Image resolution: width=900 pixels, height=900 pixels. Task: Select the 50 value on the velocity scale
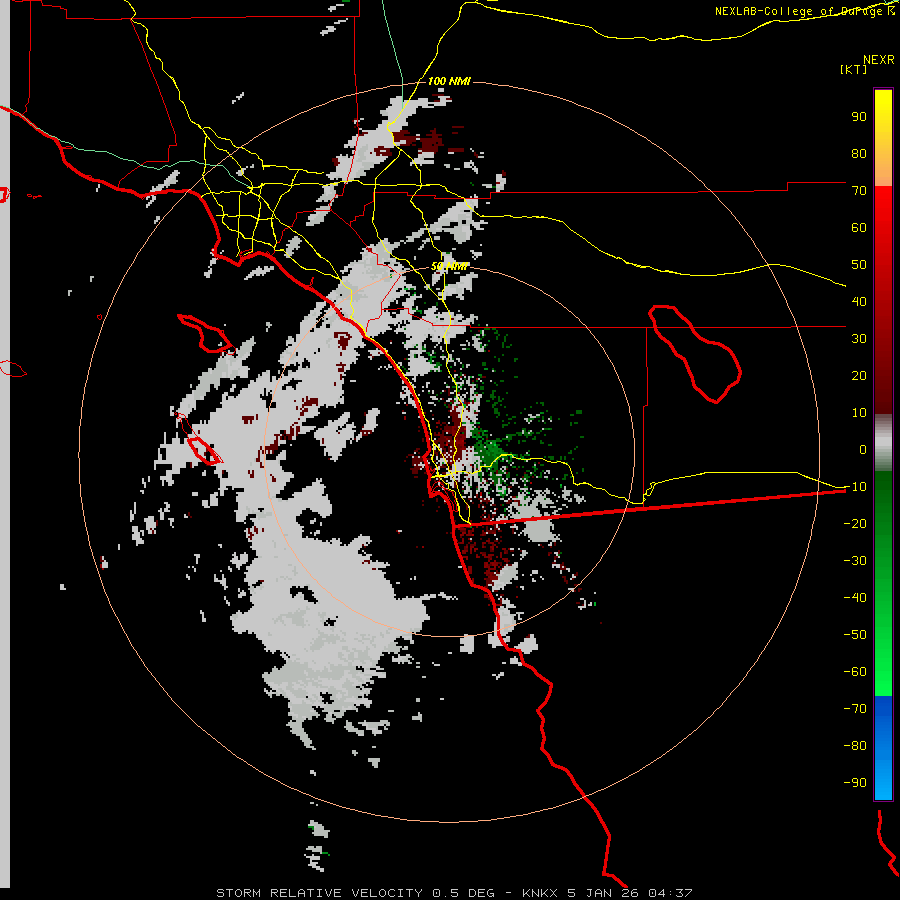click(859, 265)
